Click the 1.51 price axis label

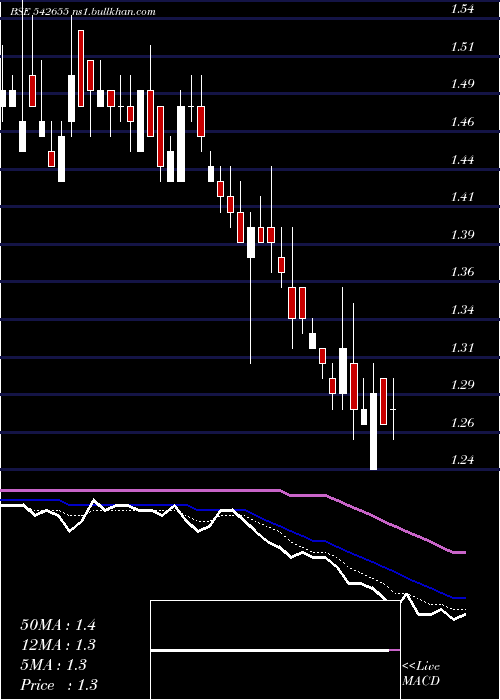coord(462,46)
